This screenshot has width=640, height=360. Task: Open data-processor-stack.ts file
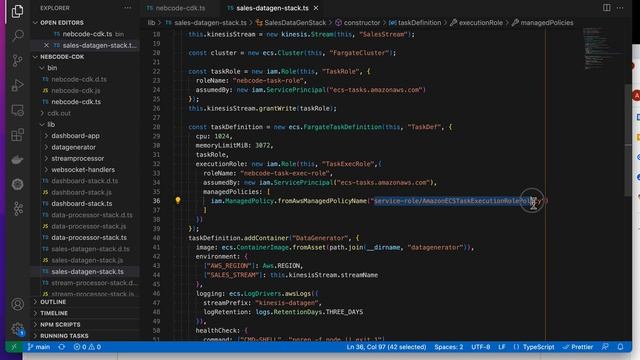point(89,238)
